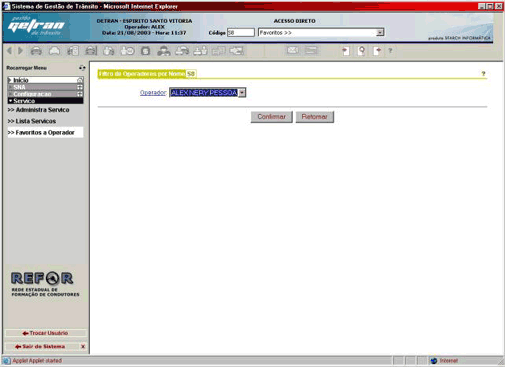The width and height of the screenshot is (505, 367).
Task: Click the two-people users toolbar icon
Action: point(164,51)
